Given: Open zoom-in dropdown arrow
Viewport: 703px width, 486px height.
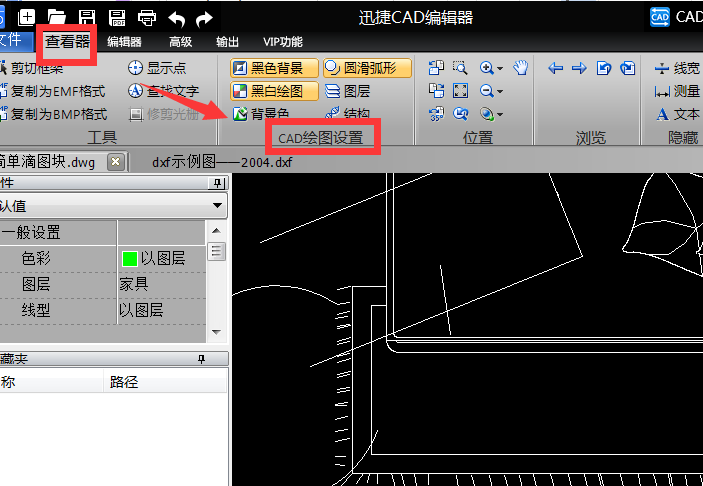Looking at the screenshot, I should [500, 69].
